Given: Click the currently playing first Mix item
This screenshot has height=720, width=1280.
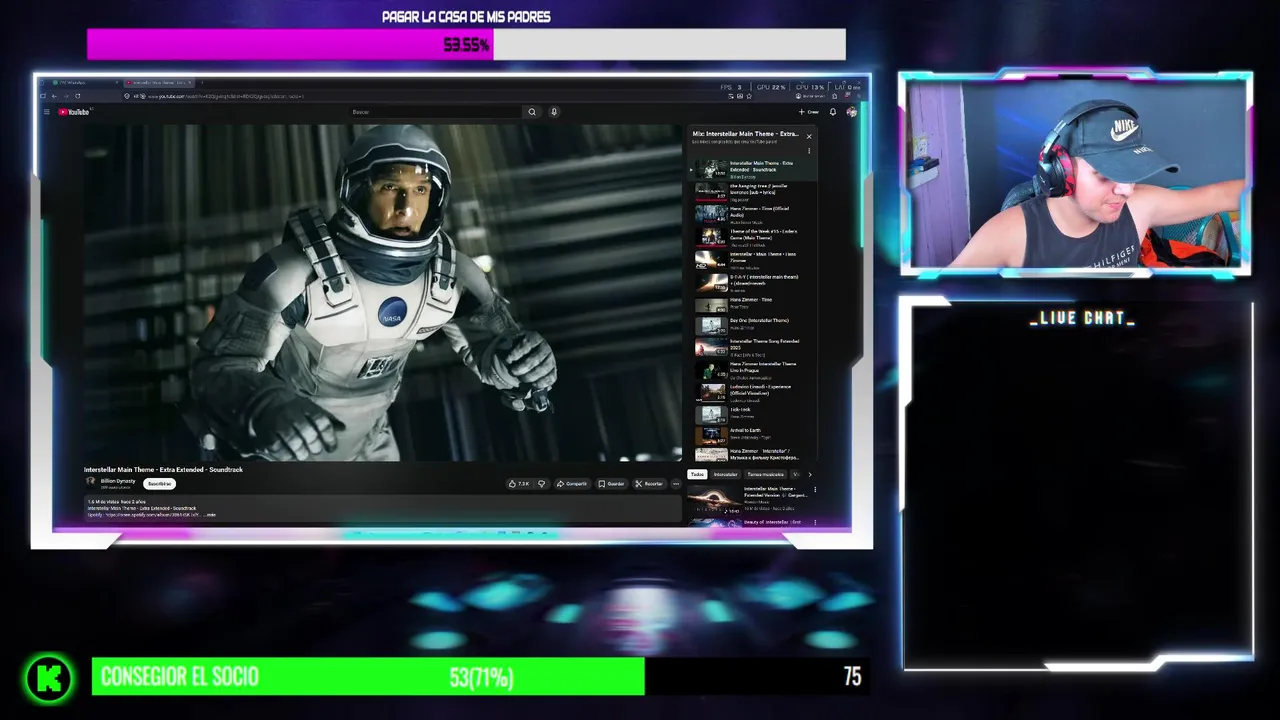Looking at the screenshot, I should 754,169.
